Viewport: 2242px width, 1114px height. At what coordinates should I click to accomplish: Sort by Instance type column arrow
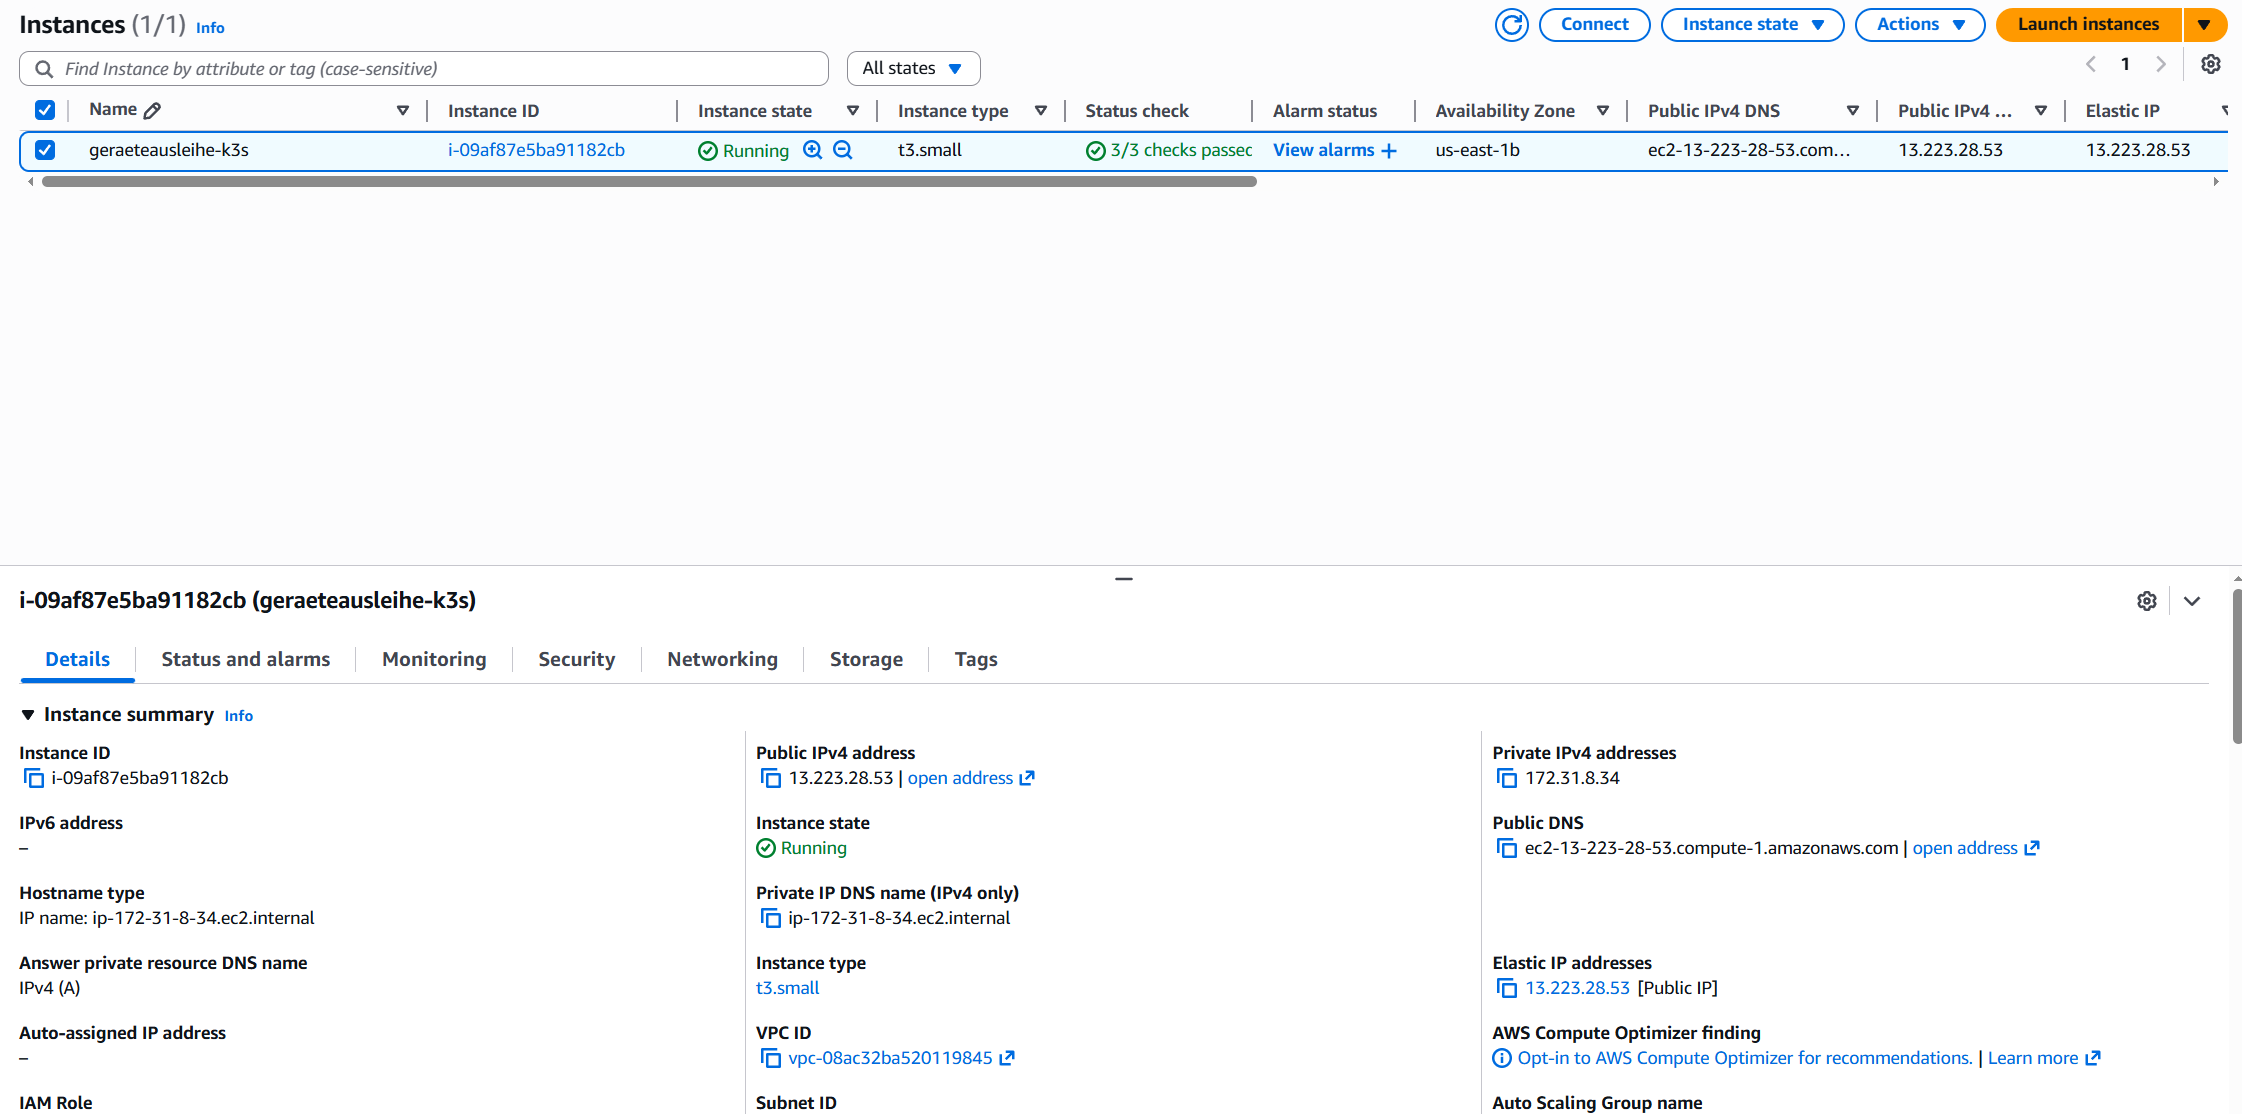pyautogui.click(x=1041, y=111)
